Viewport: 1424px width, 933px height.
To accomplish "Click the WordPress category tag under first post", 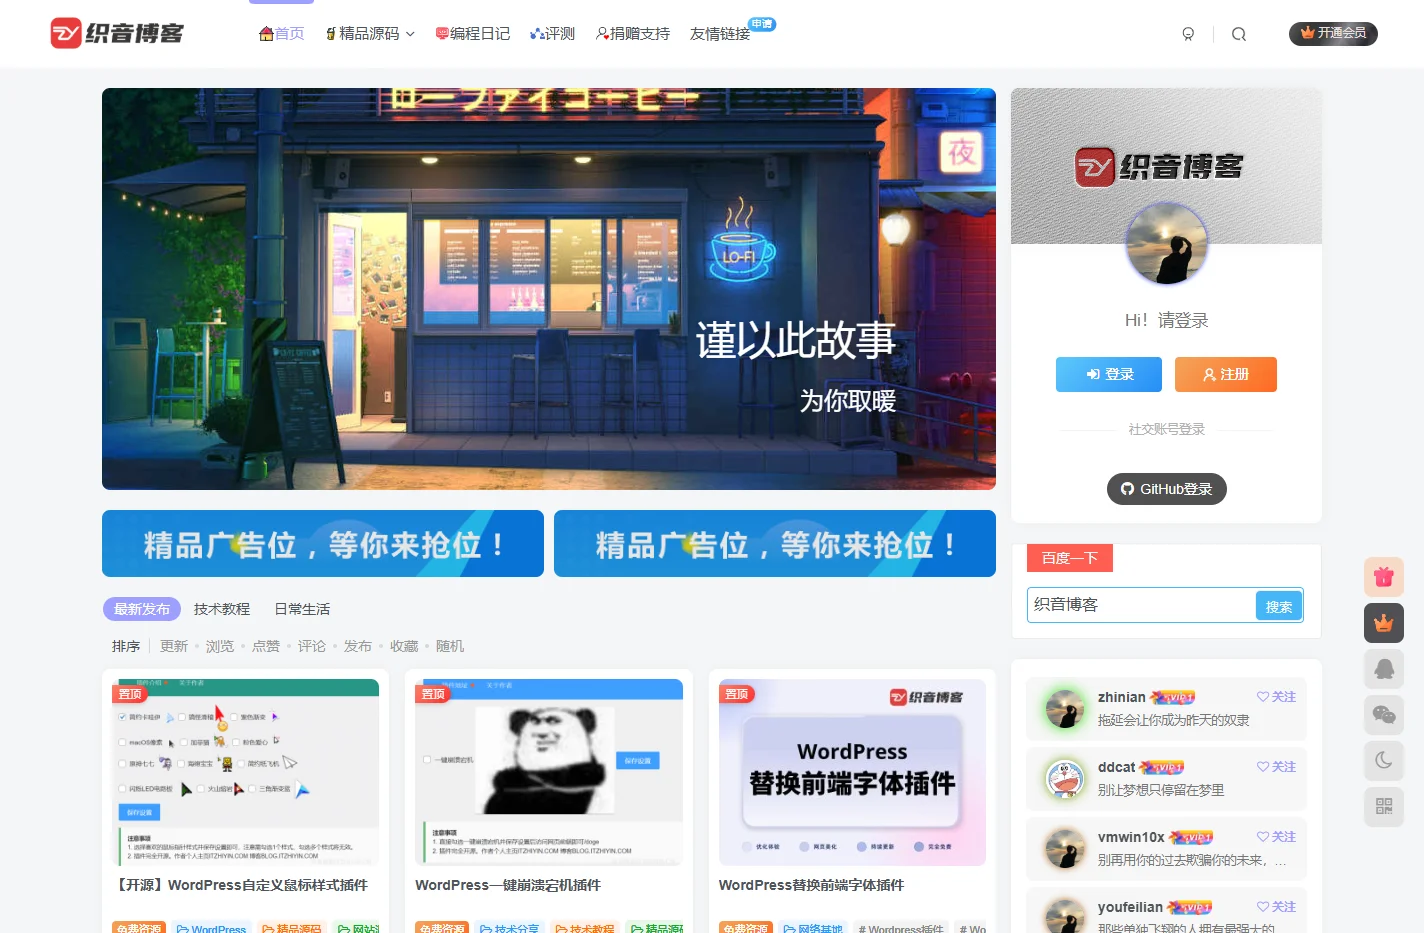I will point(211,928).
